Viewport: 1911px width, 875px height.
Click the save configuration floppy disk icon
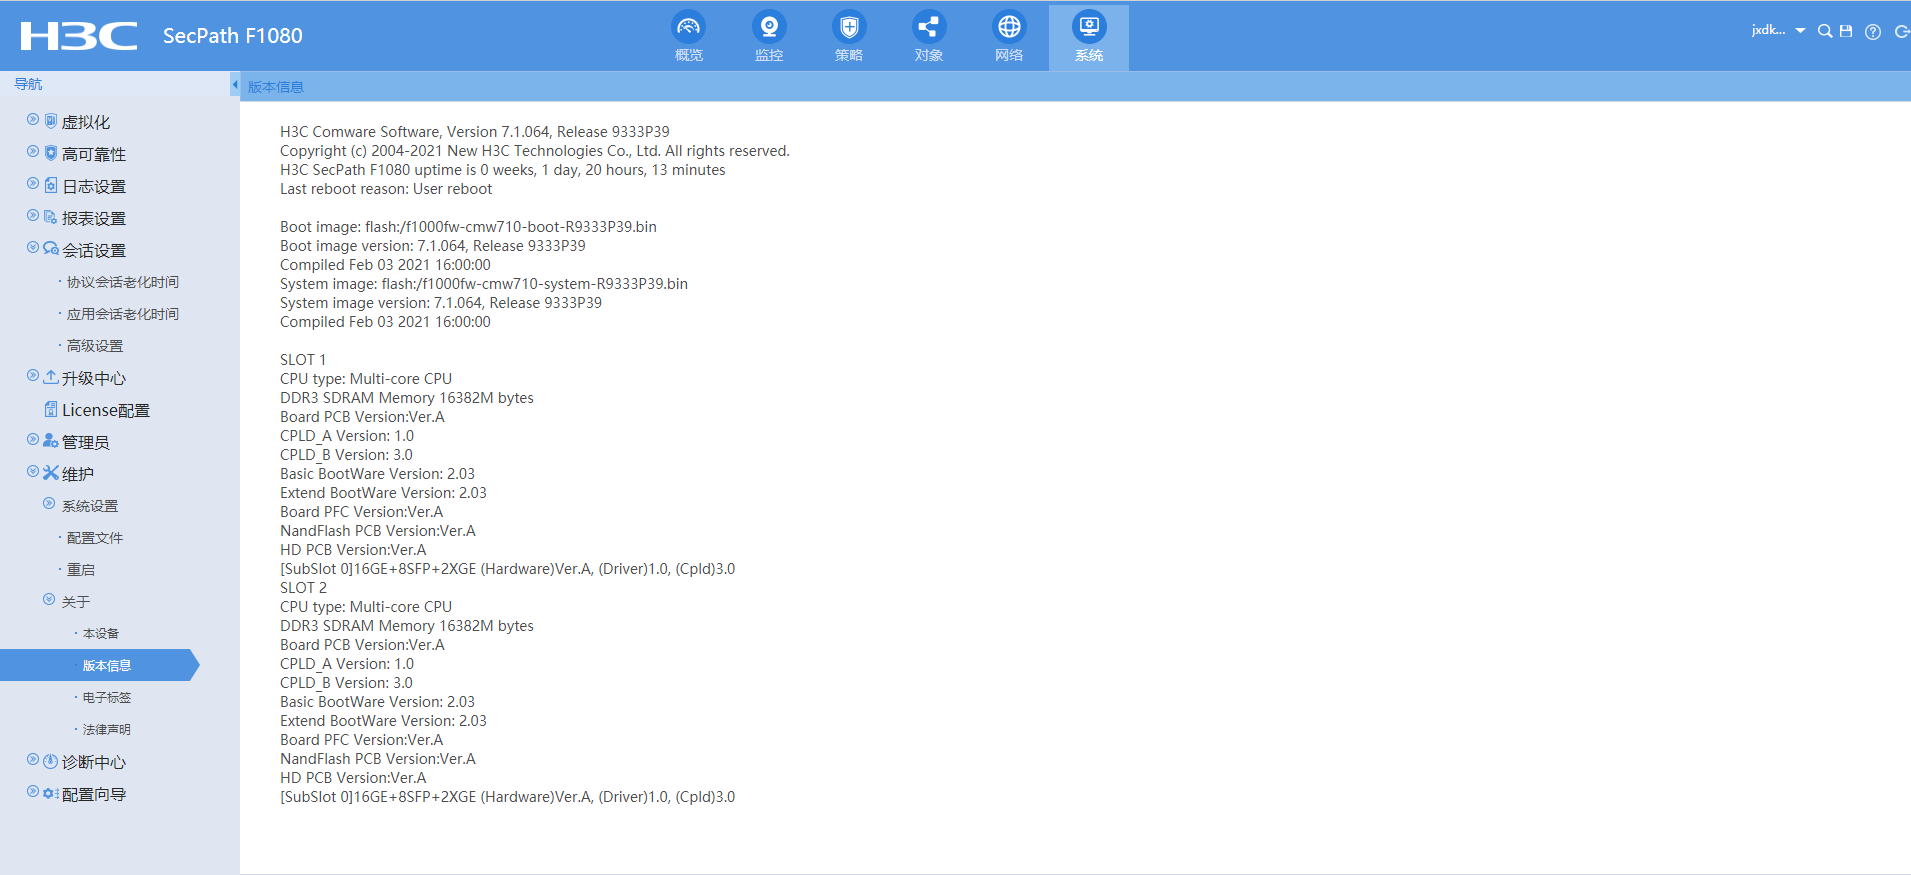click(x=1846, y=31)
